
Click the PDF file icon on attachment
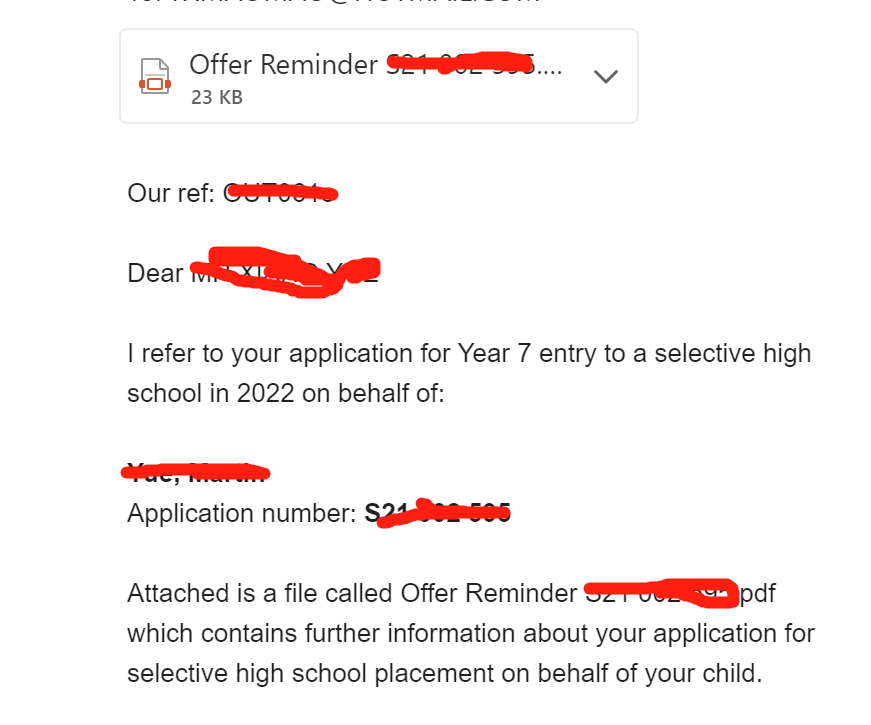155,76
